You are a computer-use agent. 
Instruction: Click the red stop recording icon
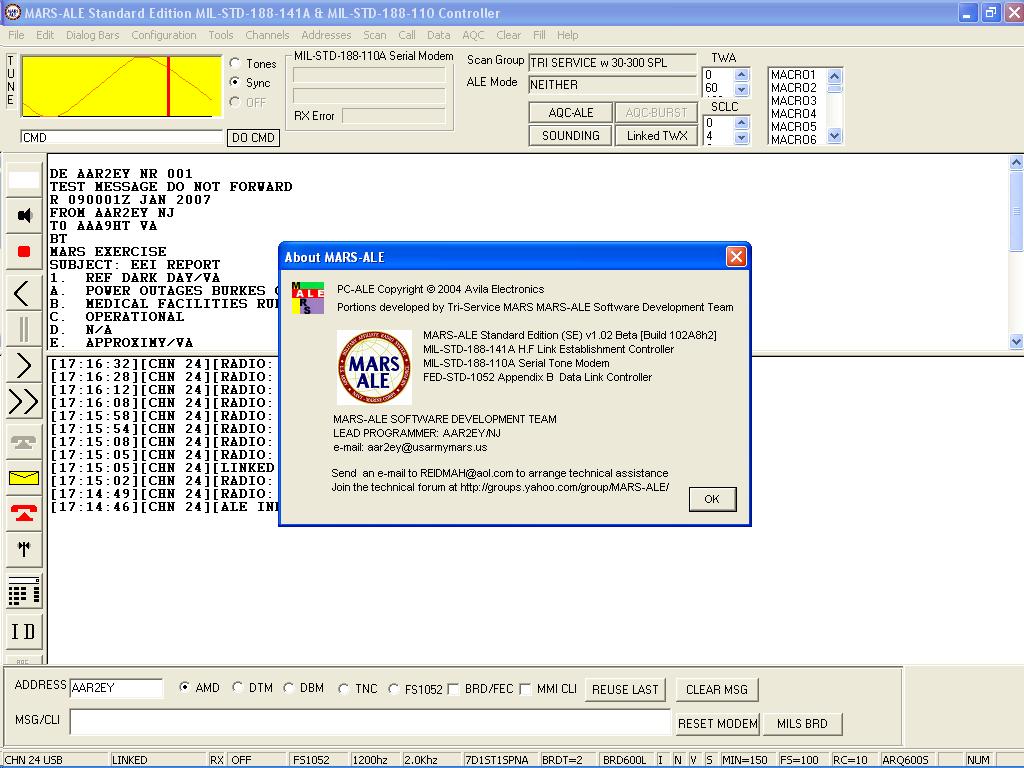point(22,252)
